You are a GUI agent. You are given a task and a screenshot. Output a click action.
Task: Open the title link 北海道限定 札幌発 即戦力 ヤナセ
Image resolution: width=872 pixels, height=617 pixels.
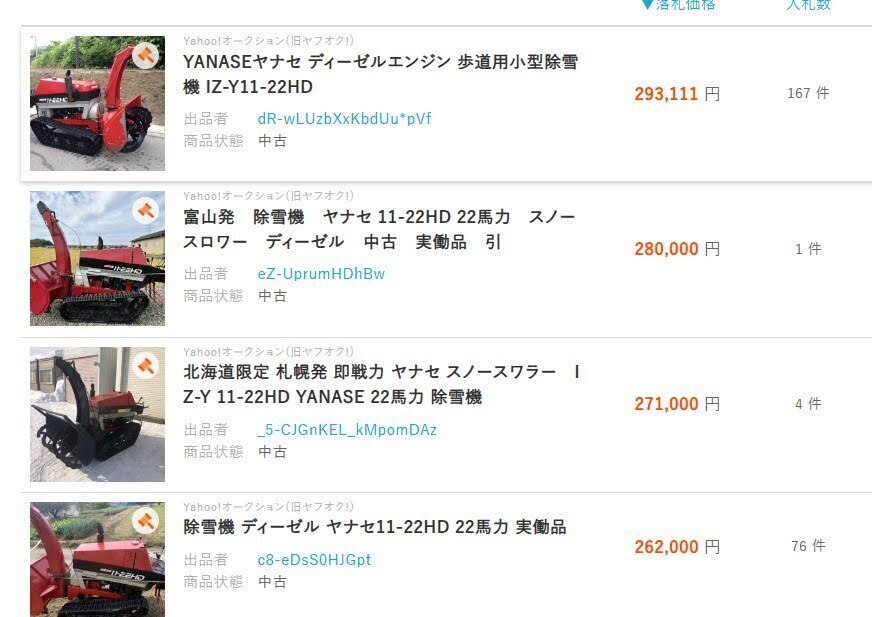[x=382, y=384]
